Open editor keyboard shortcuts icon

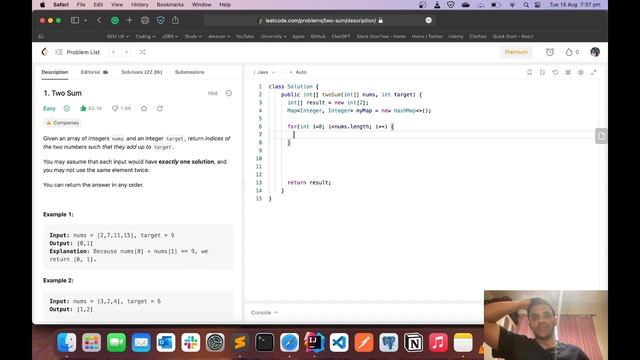coord(568,72)
